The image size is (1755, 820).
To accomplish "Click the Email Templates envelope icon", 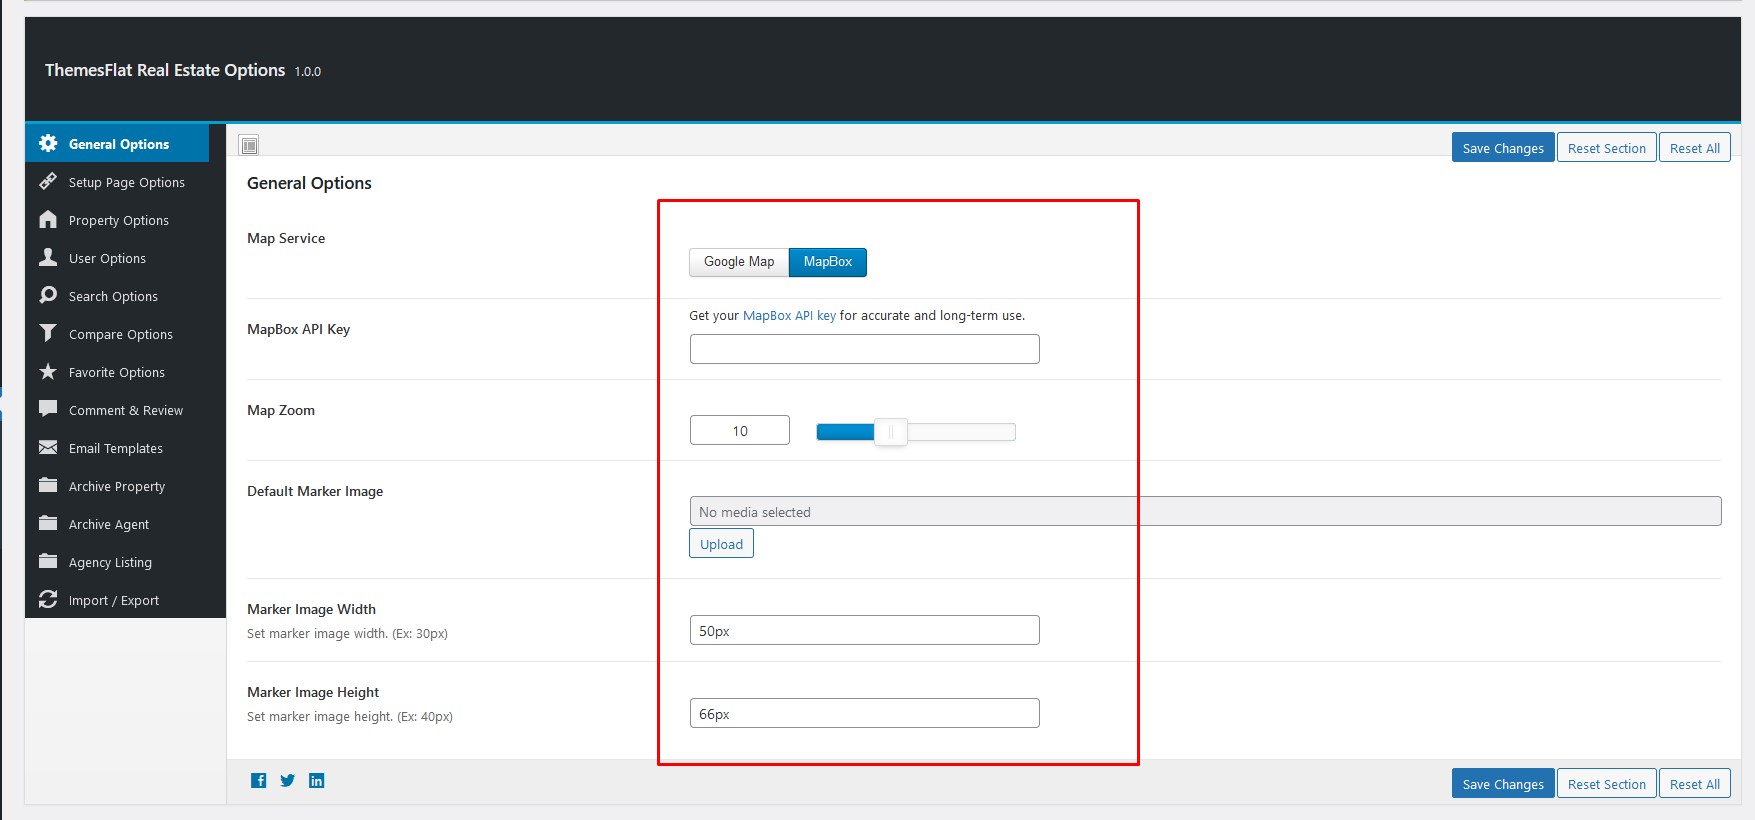I will [48, 447].
